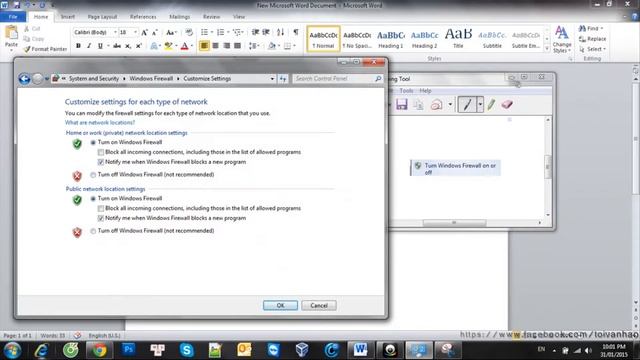This screenshot has width=640, height=360.
Task: Open the pen options dropdown in Snipping Tool
Action: (x=480, y=104)
